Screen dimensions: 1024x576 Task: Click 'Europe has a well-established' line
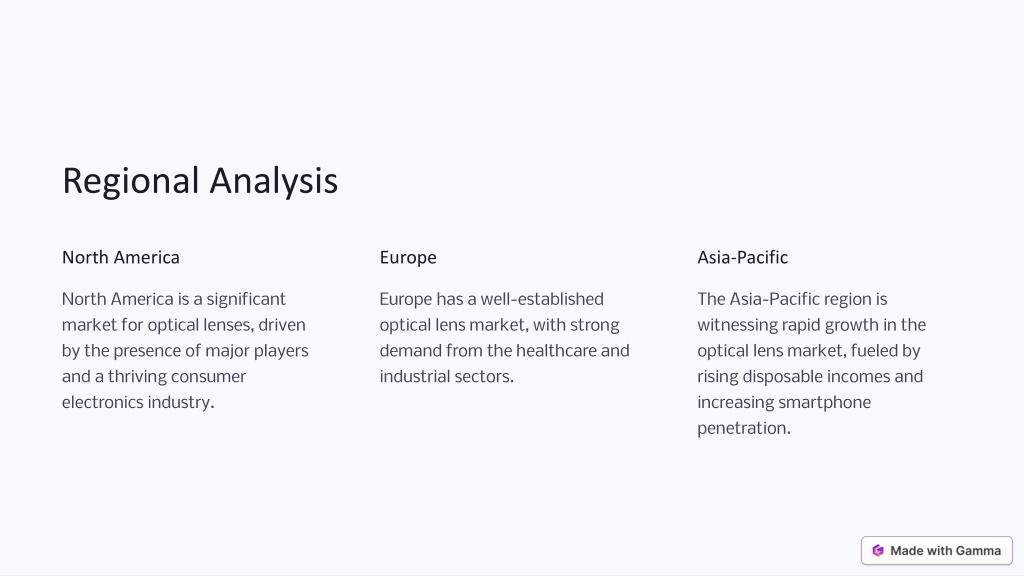click(x=492, y=299)
